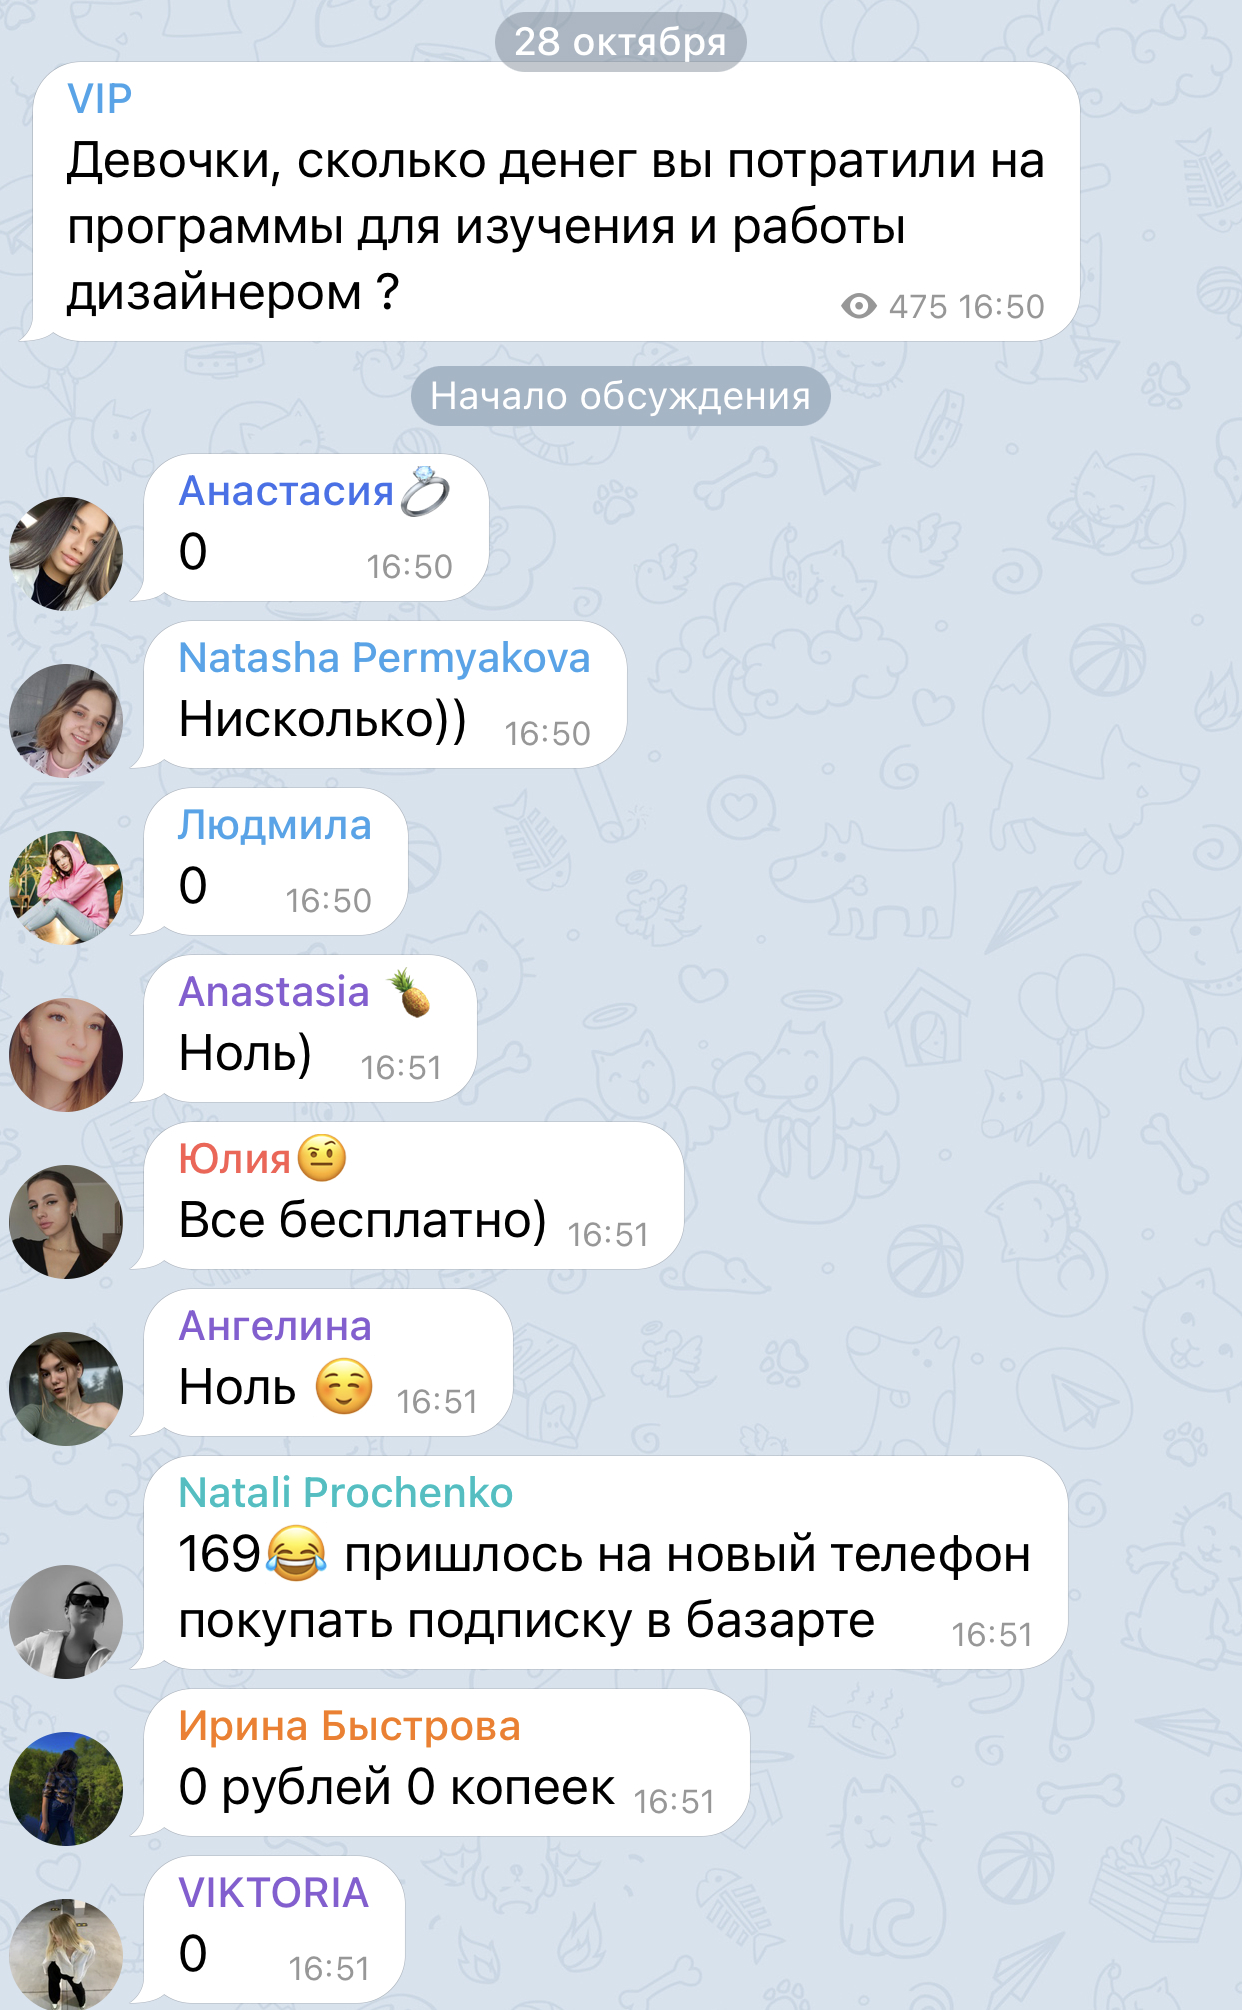The image size is (1242, 2010).
Task: Open Юлия's profile picture
Action: point(66,1221)
